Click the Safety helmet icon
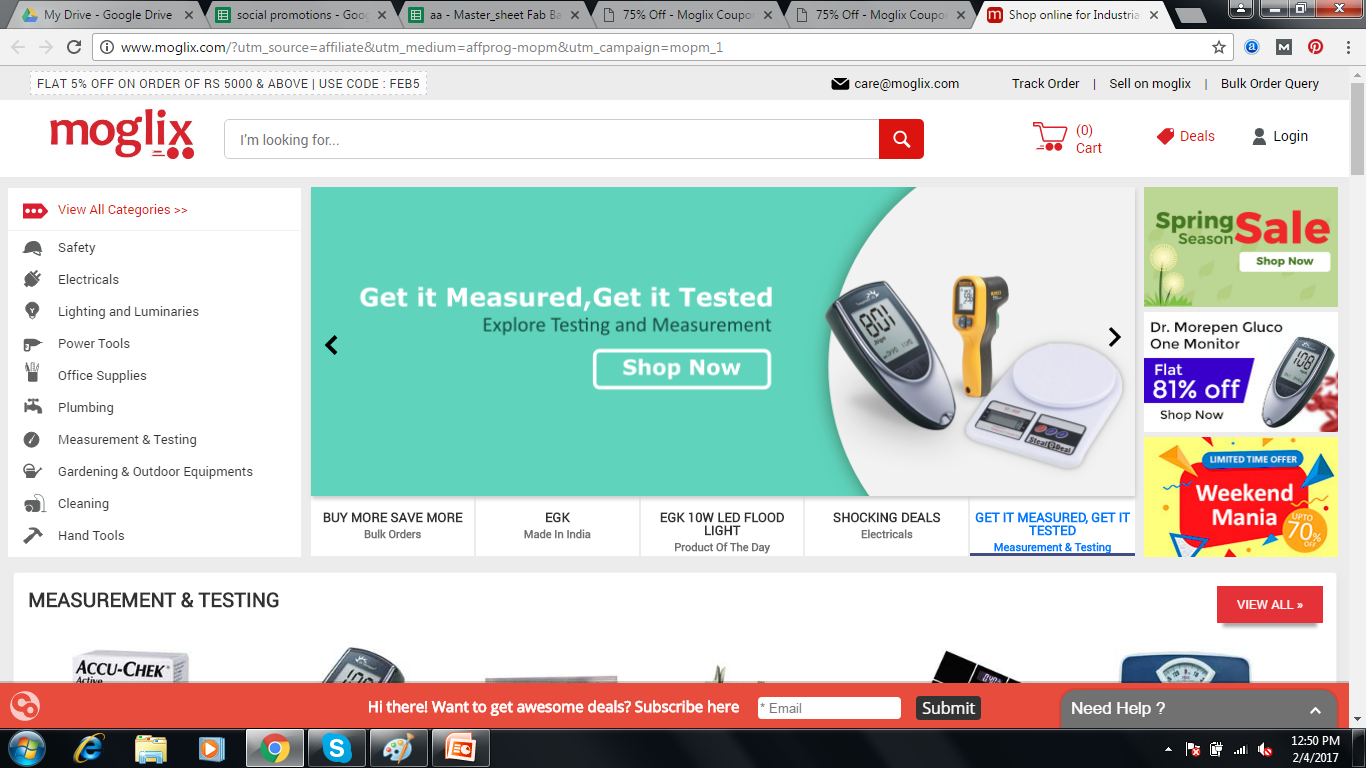Screen dimensions: 1366x768 point(33,248)
